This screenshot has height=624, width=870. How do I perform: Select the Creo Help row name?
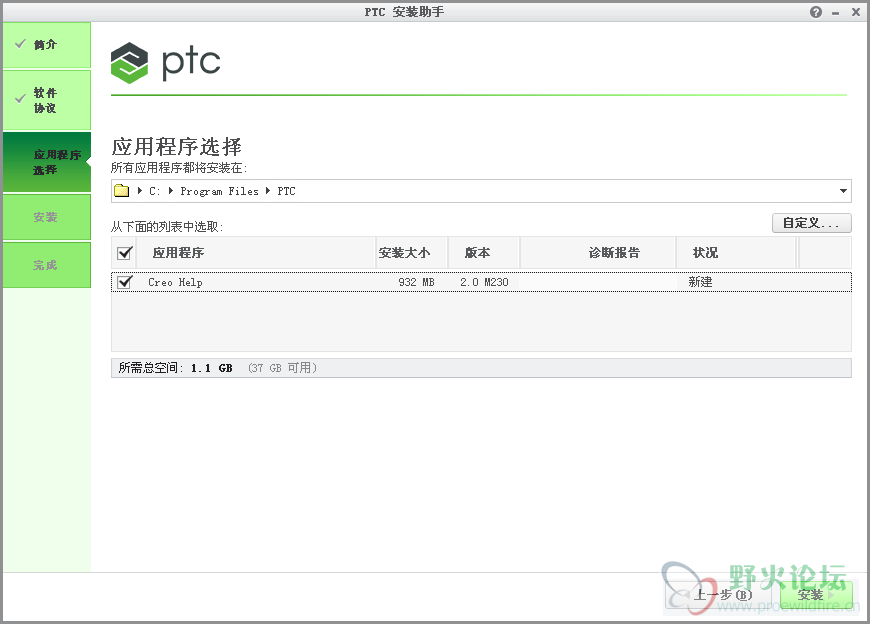point(175,282)
